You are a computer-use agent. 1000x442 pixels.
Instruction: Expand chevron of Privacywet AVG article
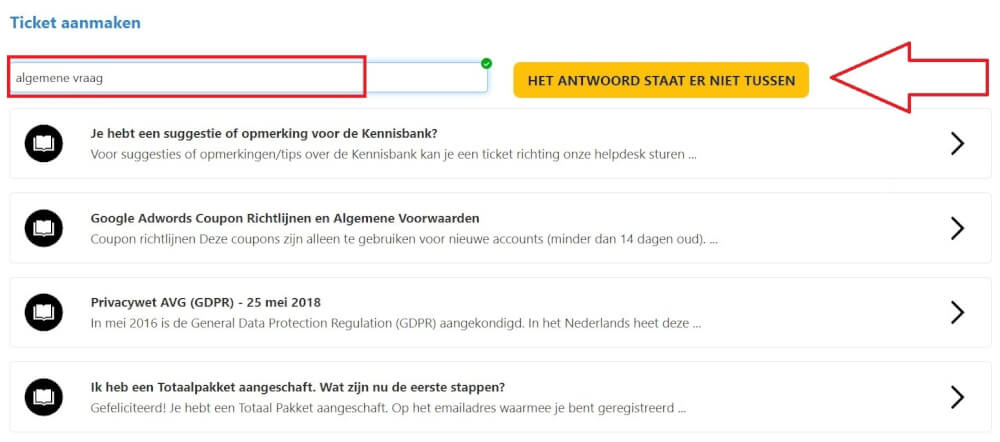click(x=957, y=313)
